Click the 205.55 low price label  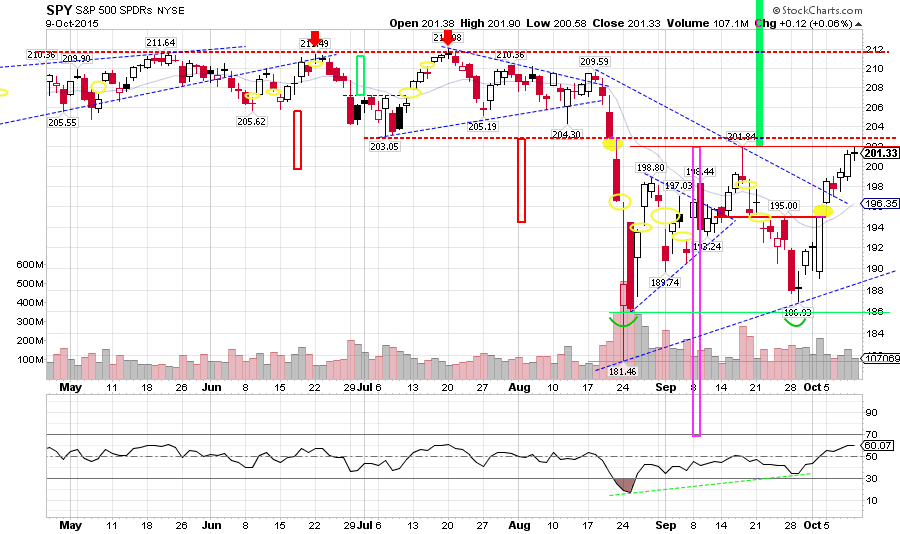pyautogui.click(x=63, y=122)
